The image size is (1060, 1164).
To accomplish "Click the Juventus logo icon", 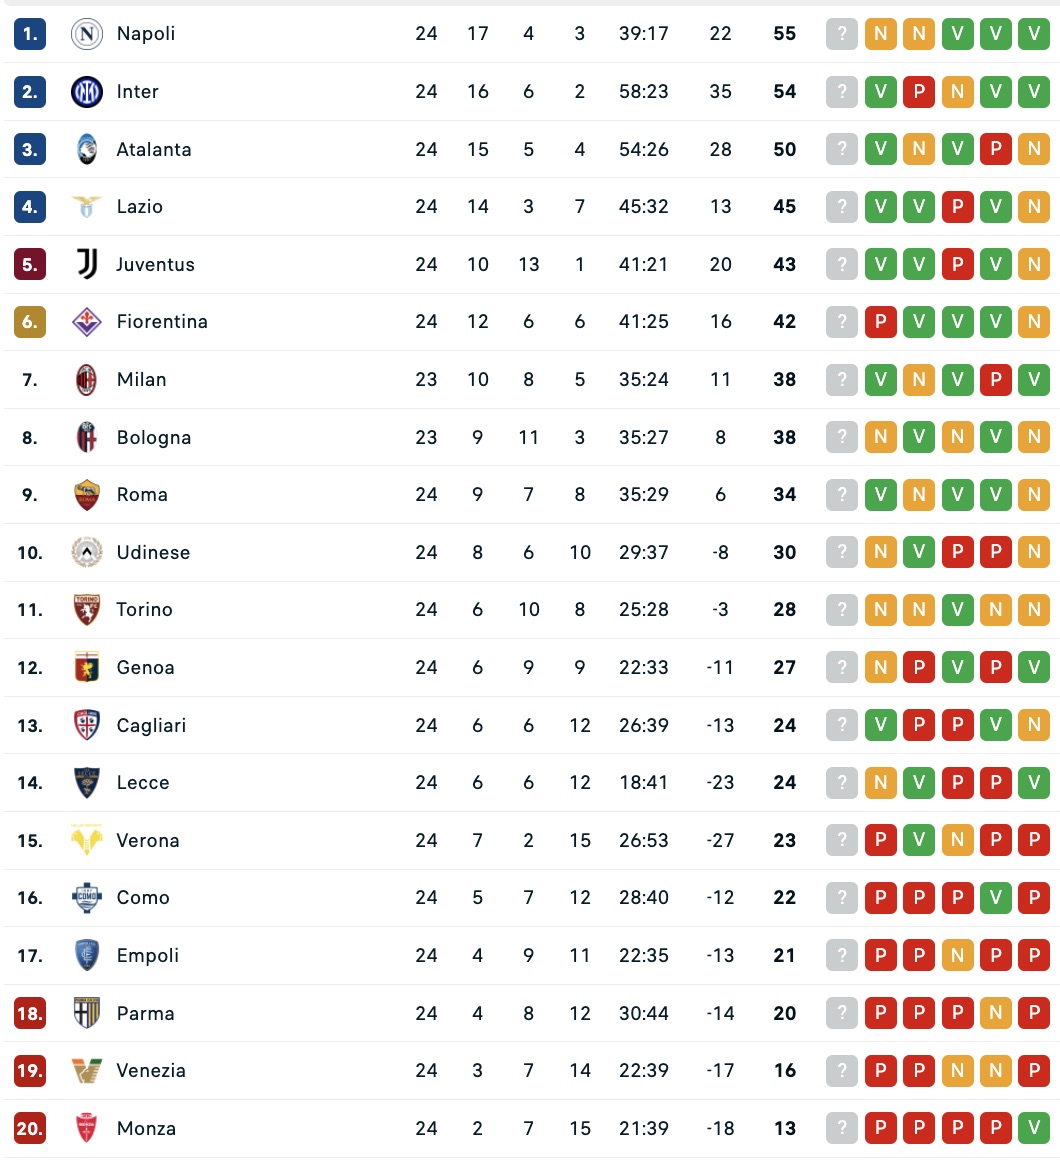I will click(87, 265).
